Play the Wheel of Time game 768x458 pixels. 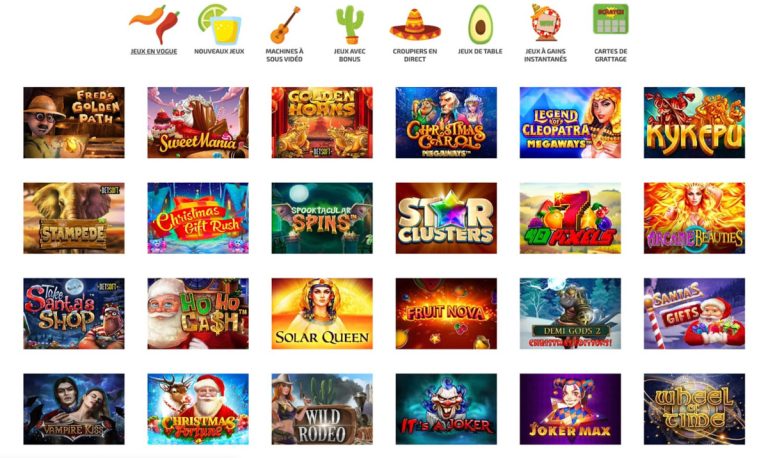[695, 409]
